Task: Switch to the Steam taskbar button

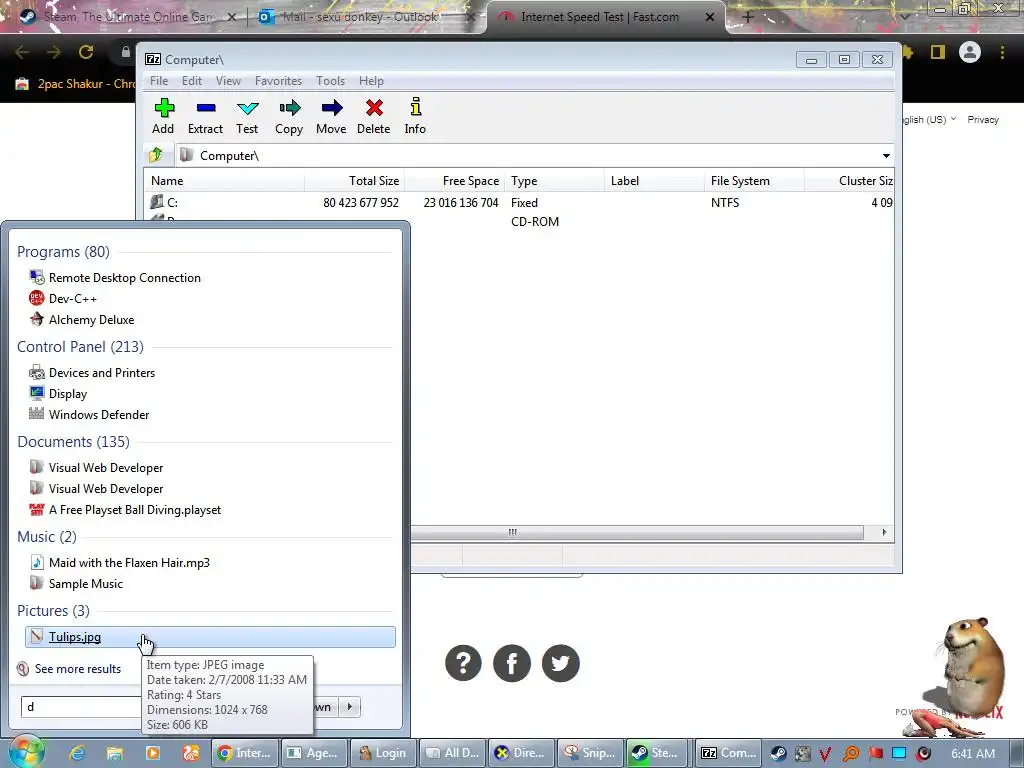Action: pyautogui.click(x=658, y=753)
